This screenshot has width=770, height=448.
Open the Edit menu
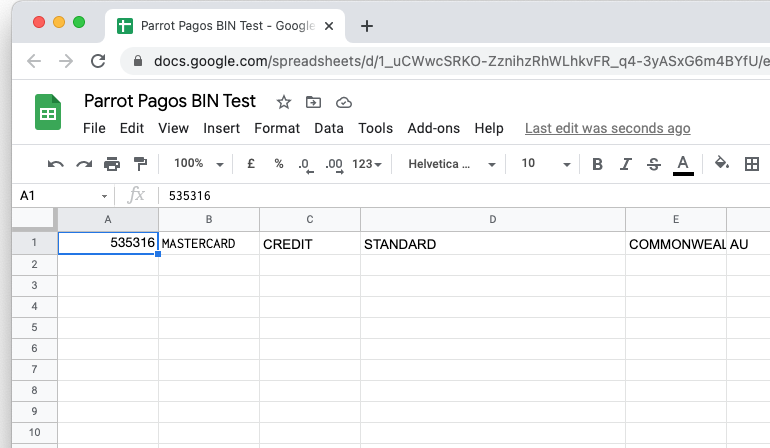coord(132,128)
